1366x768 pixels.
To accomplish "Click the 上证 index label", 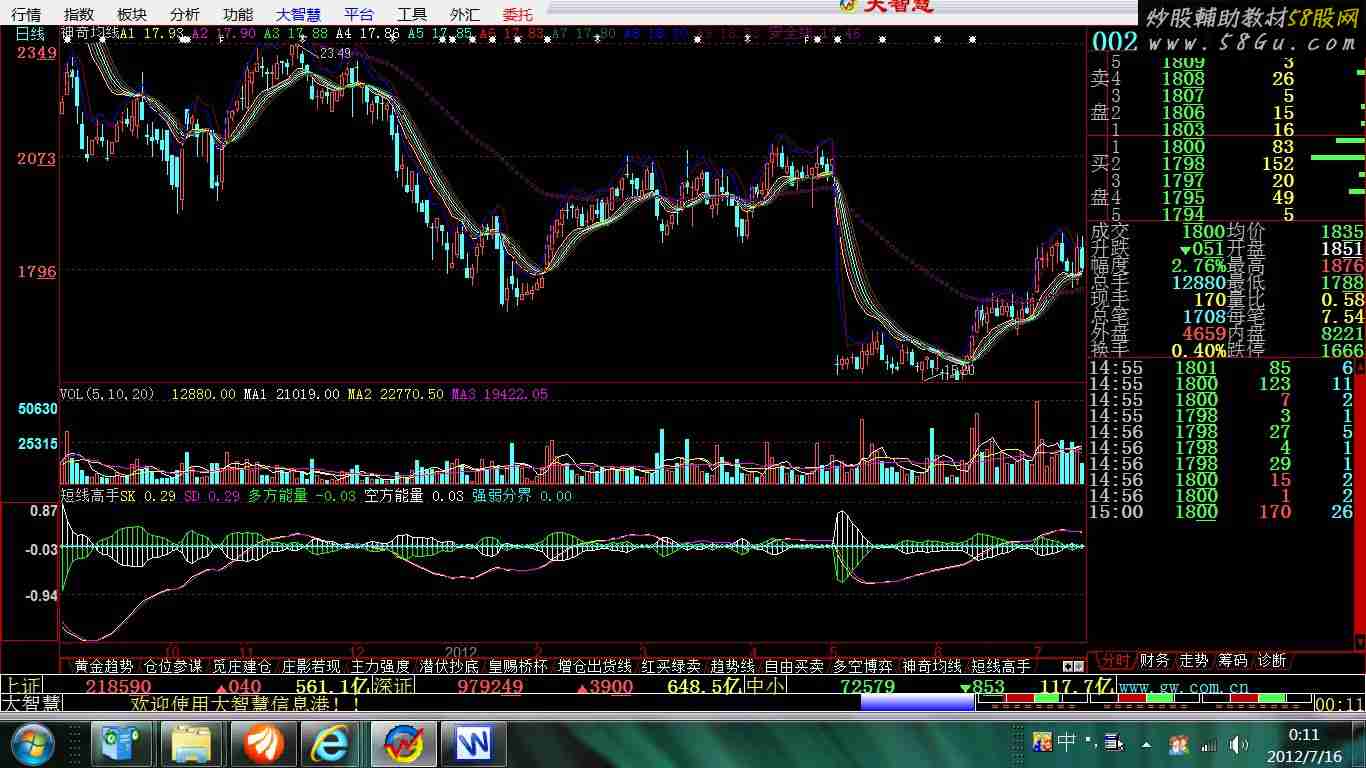I will coord(22,686).
